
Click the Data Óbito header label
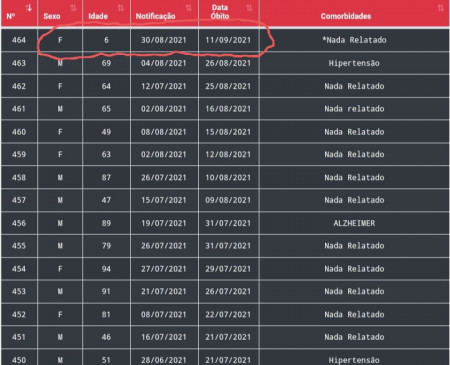pos(220,12)
